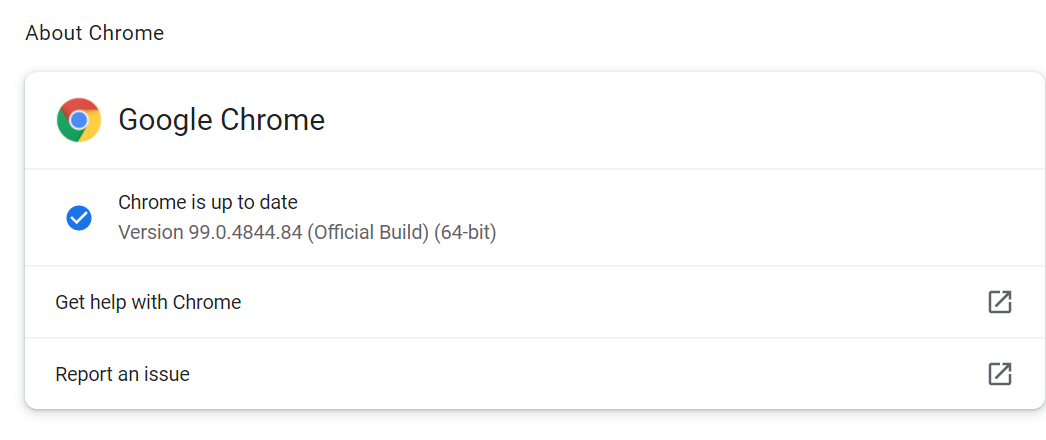Click the blue up-to-date checkmark icon
1046x440 pixels.
[79, 217]
